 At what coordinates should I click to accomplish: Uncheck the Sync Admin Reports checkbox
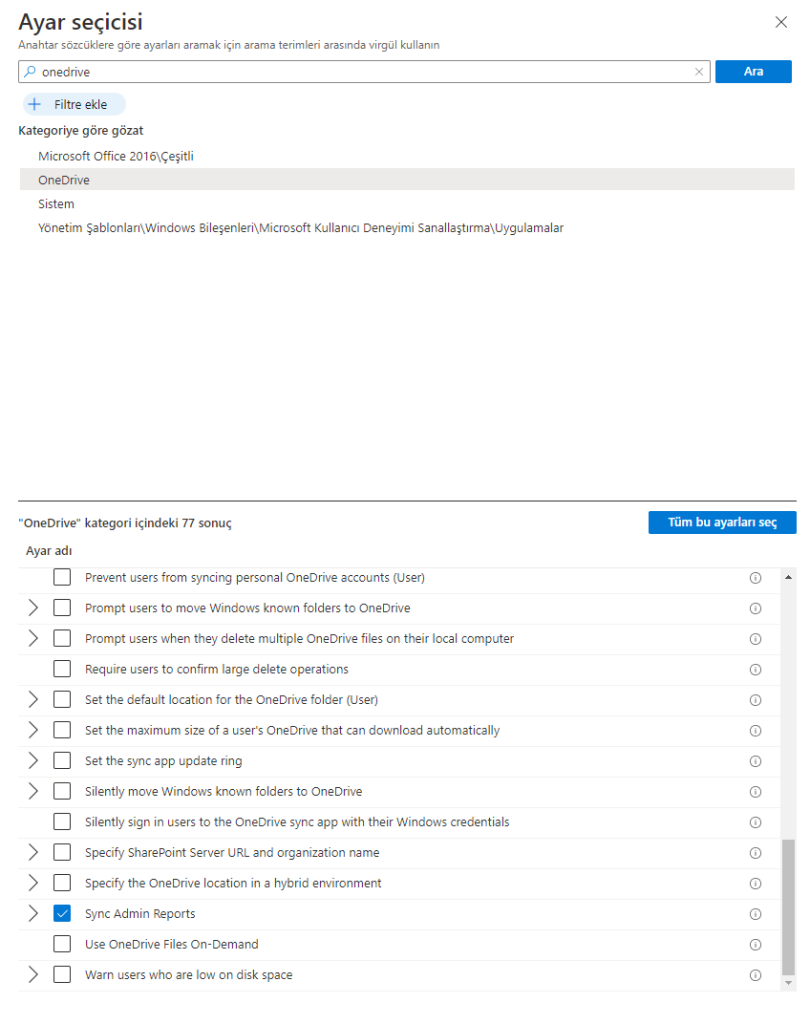[62, 914]
